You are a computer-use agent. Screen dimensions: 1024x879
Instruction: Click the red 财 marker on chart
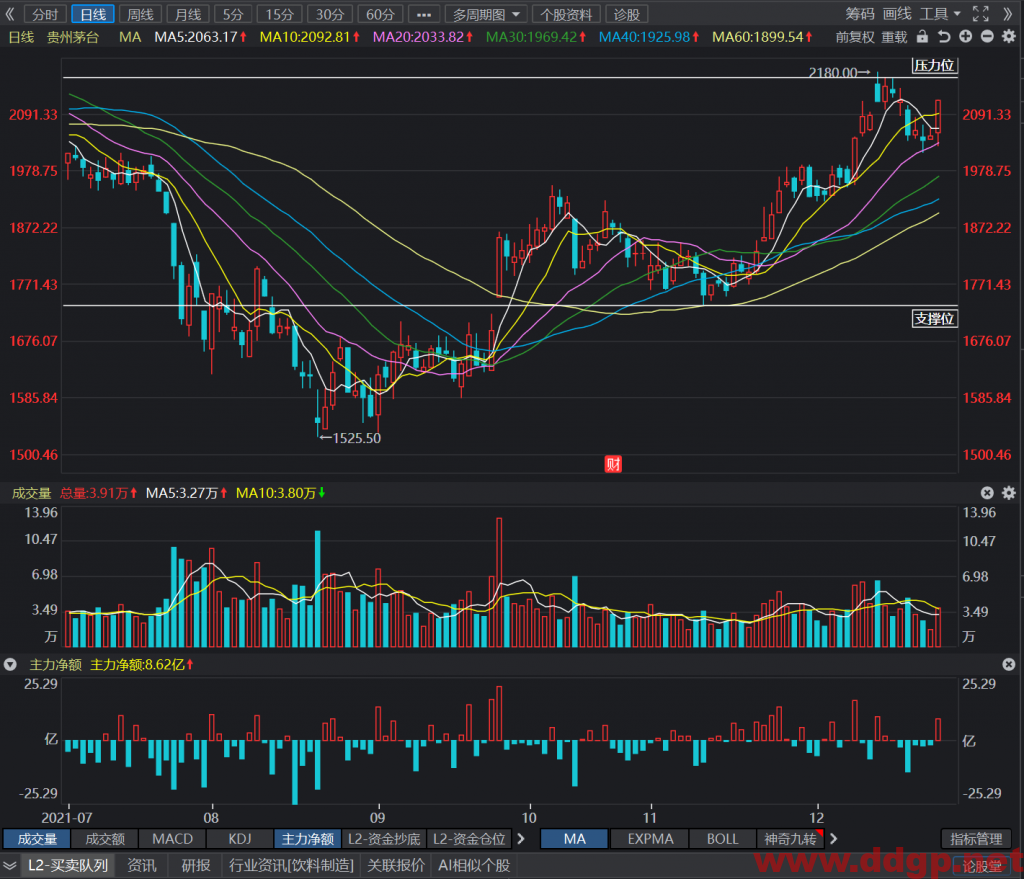pyautogui.click(x=613, y=464)
